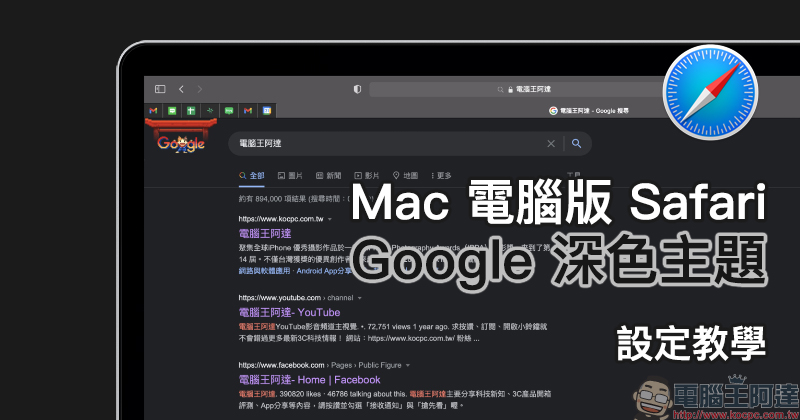The image size is (800, 420).
Task: Open the green pinwheel pinned tab
Action: coord(210,110)
